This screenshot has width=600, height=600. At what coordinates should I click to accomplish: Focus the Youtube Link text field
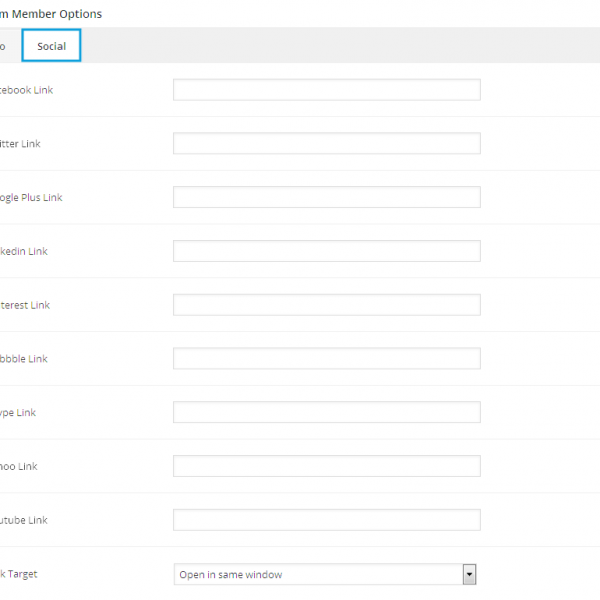326,520
